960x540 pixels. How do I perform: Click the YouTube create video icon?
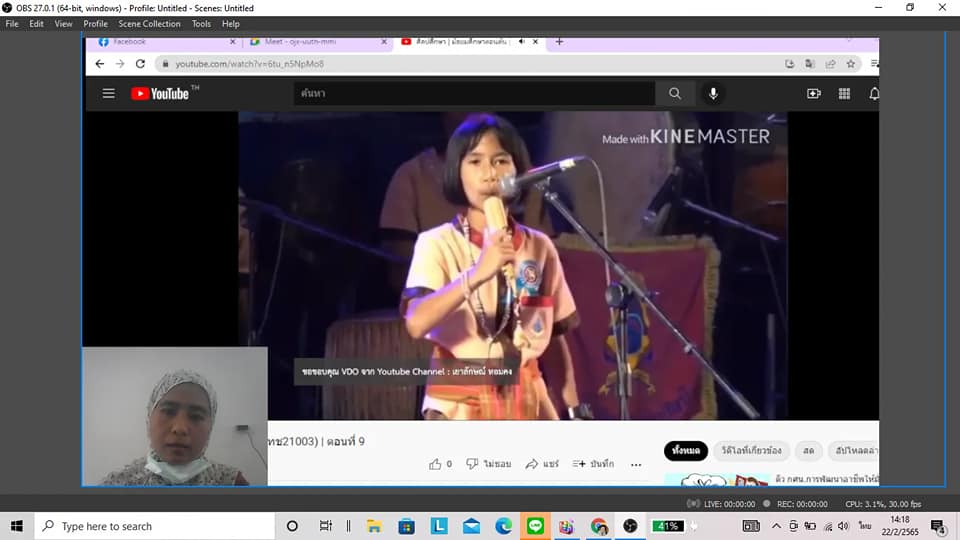point(813,93)
